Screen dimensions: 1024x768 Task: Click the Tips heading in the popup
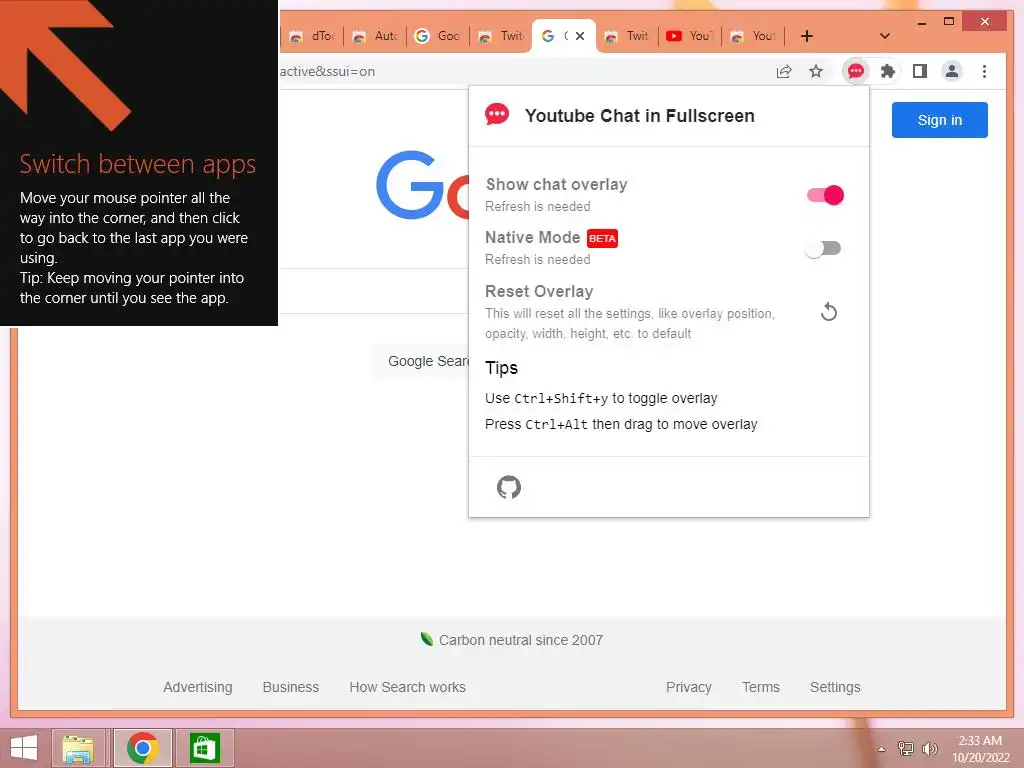(501, 368)
